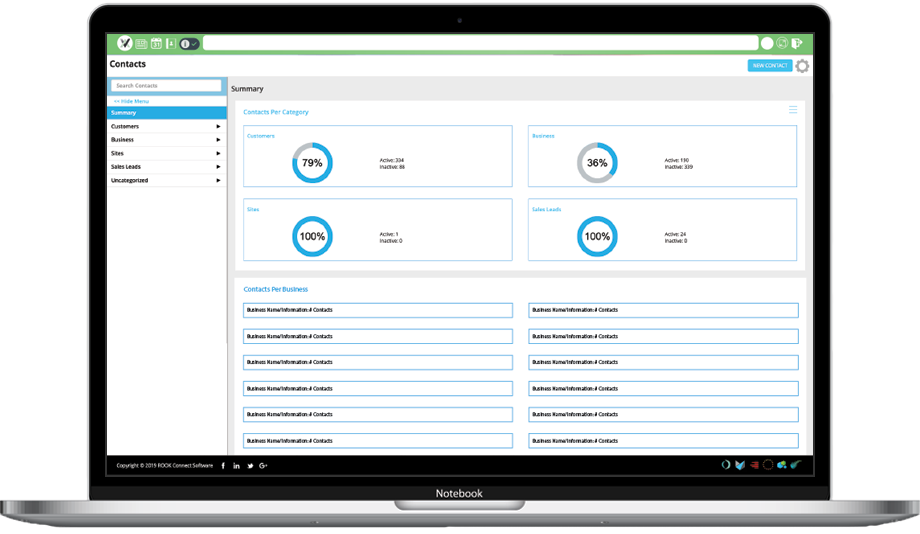
Task: Expand the Customers category arrow
Action: click(218, 127)
